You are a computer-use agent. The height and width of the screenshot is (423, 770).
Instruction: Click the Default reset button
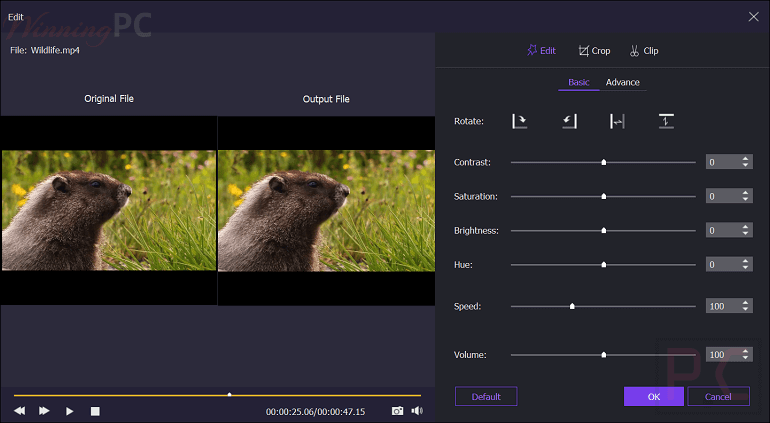[x=486, y=396]
